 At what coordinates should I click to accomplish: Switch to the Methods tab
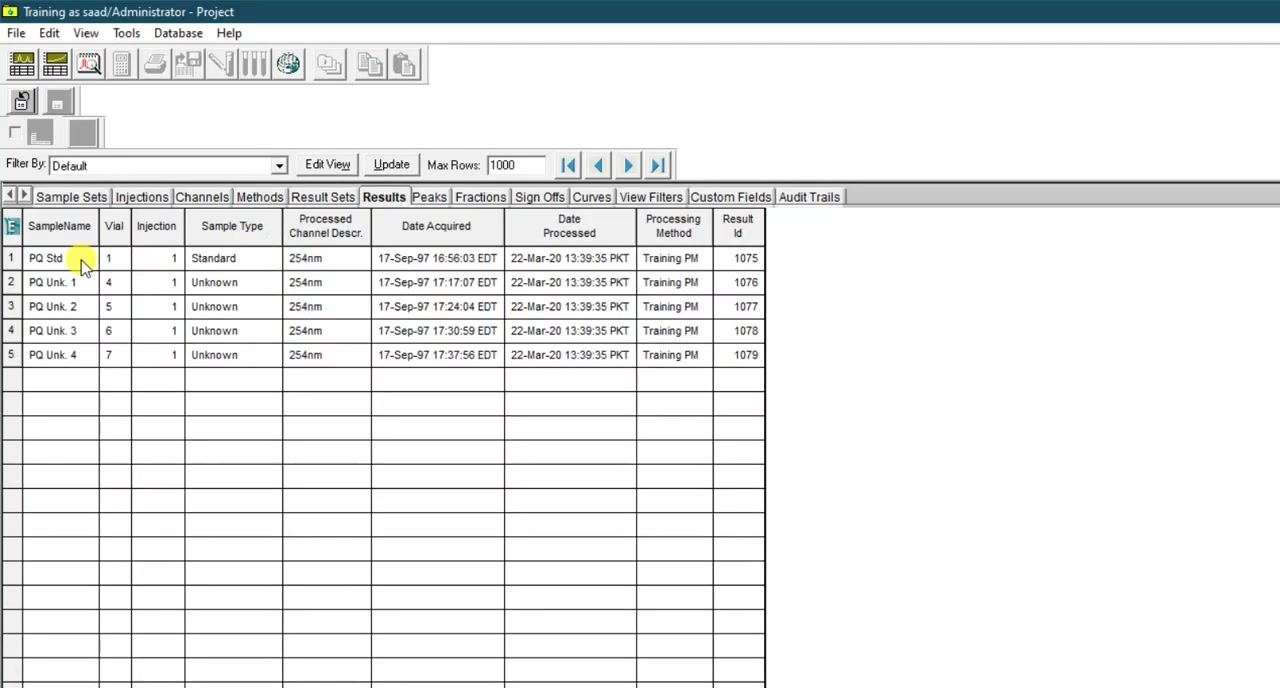tap(260, 197)
